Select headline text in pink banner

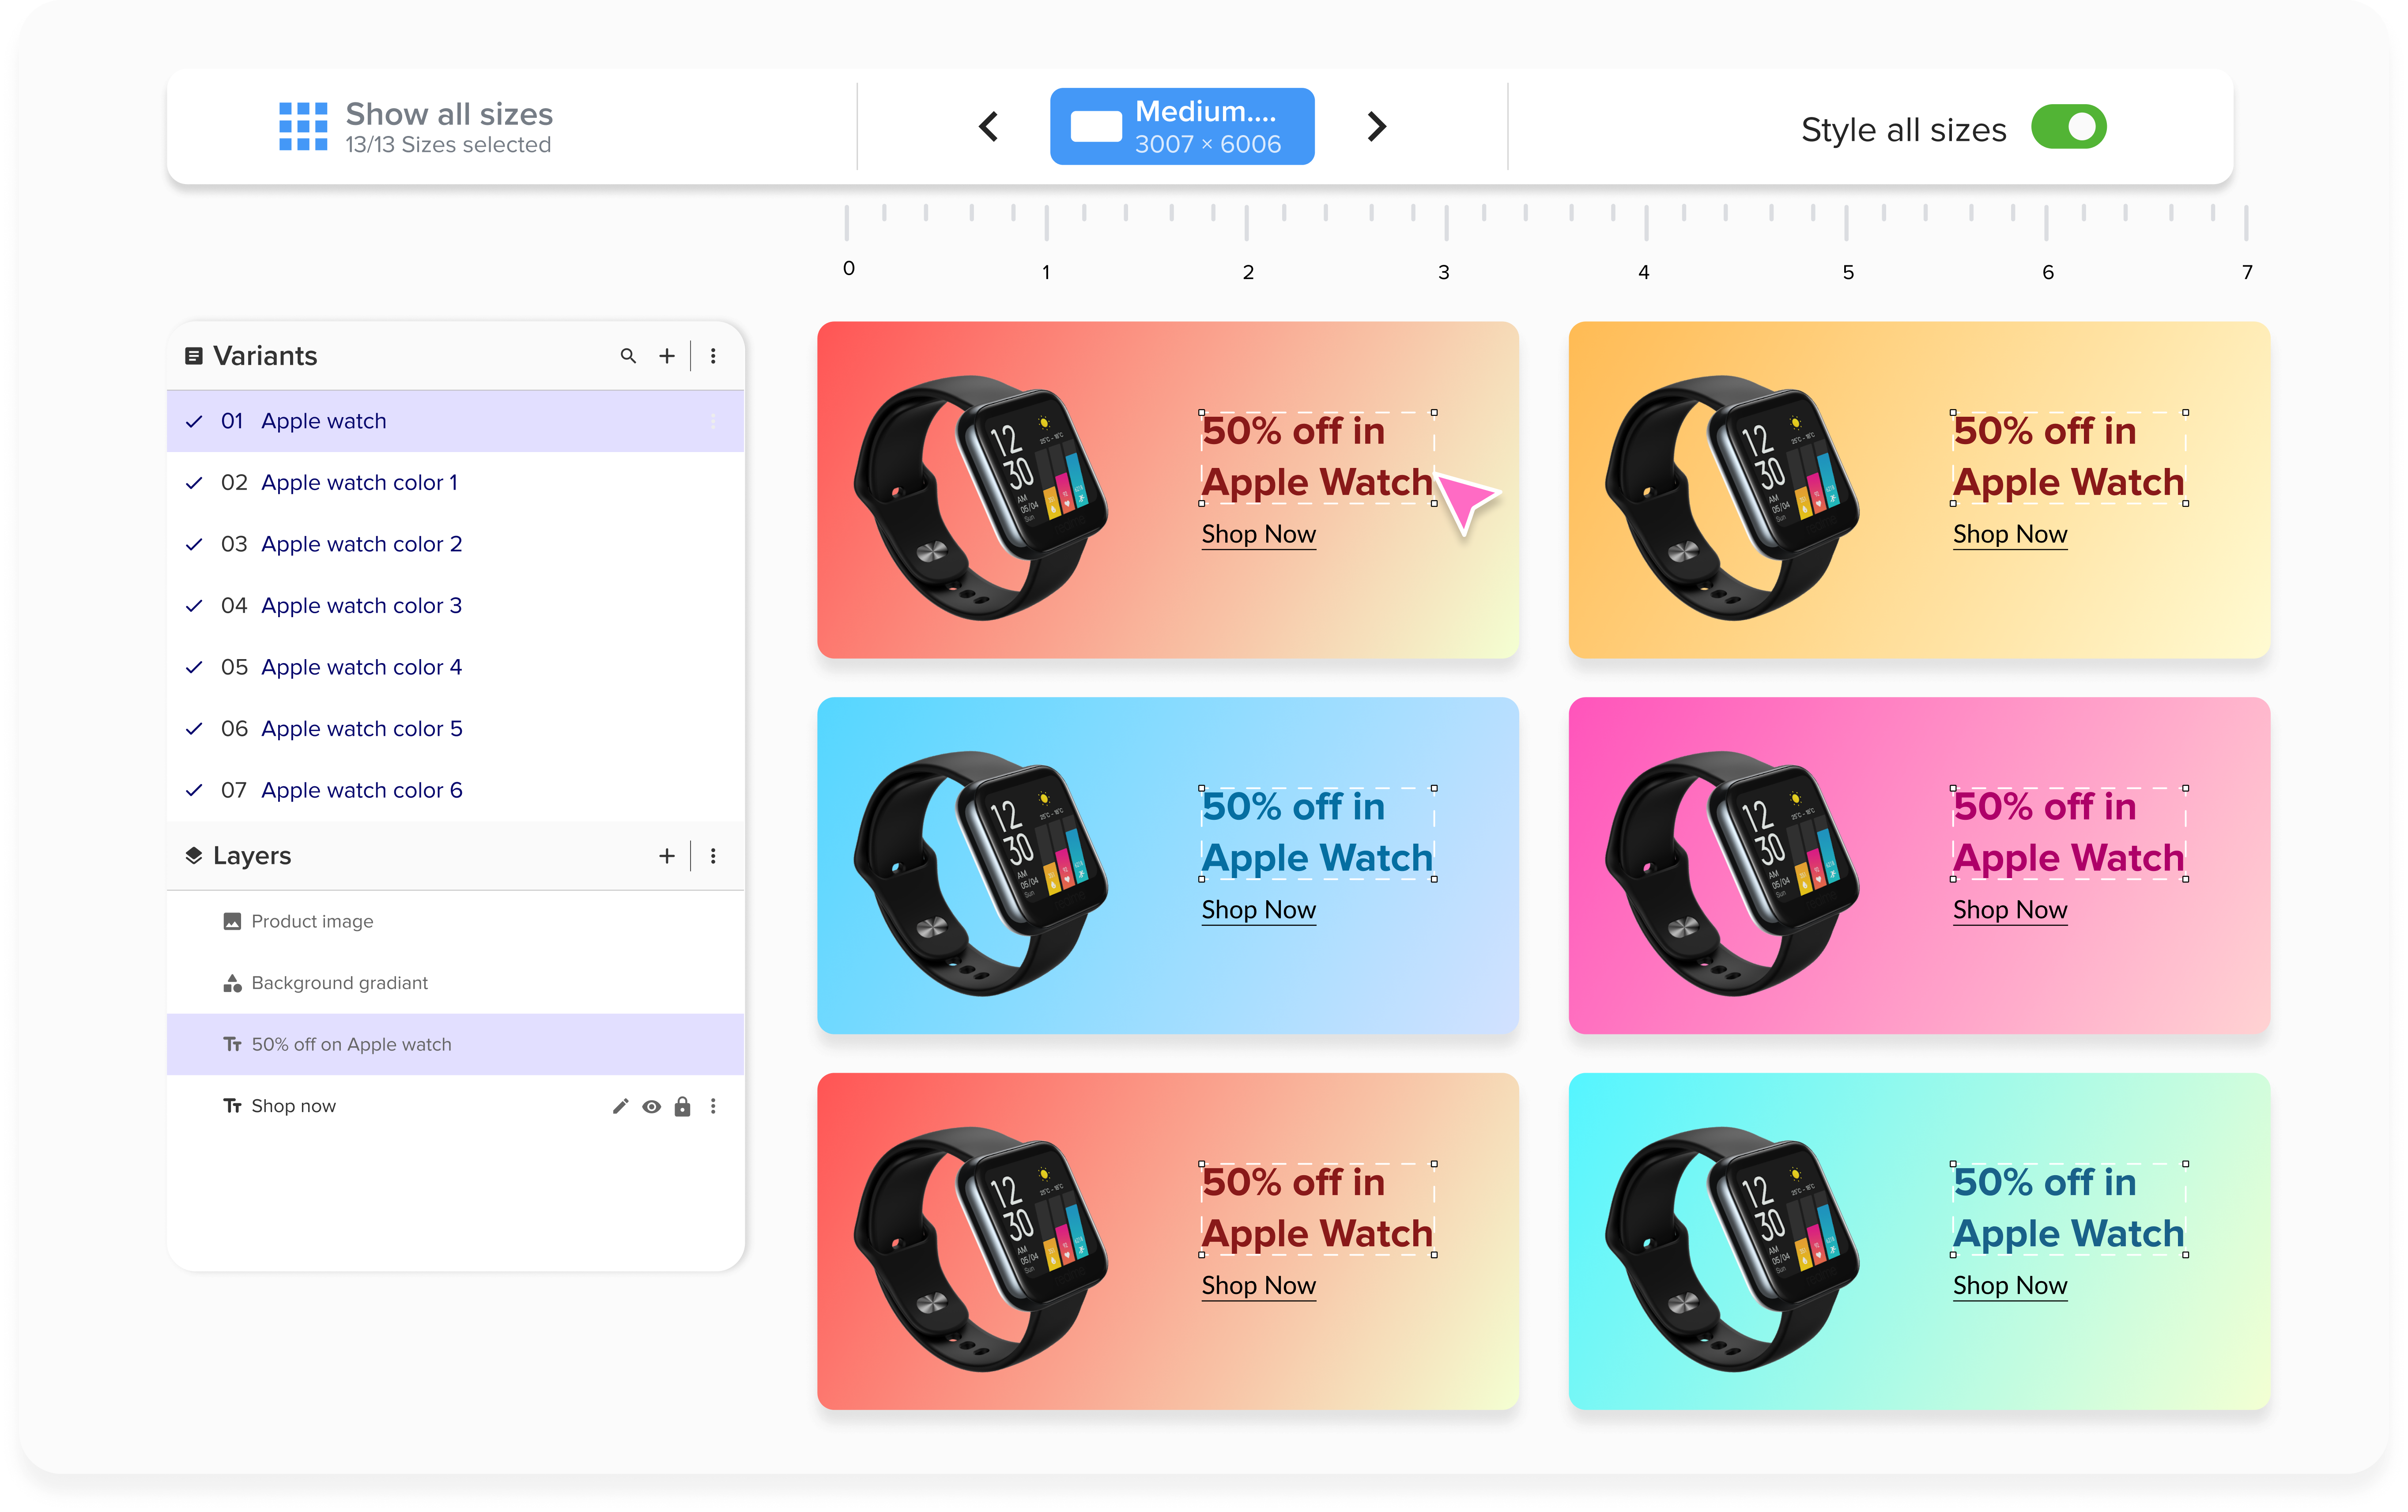point(2068,833)
